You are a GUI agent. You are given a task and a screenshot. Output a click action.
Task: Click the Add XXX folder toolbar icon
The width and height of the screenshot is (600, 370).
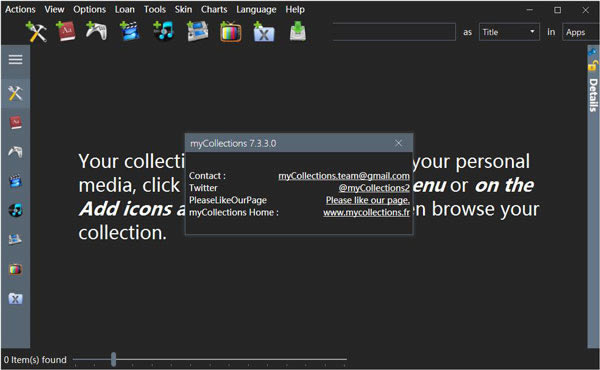point(264,31)
